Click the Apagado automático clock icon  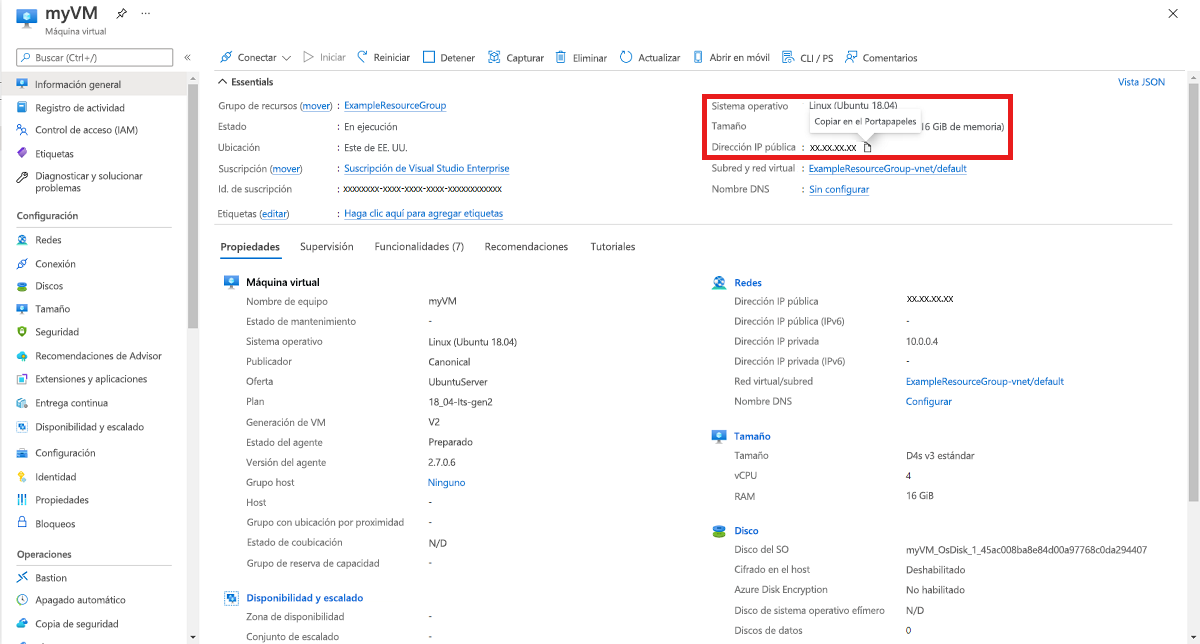click(x=22, y=600)
